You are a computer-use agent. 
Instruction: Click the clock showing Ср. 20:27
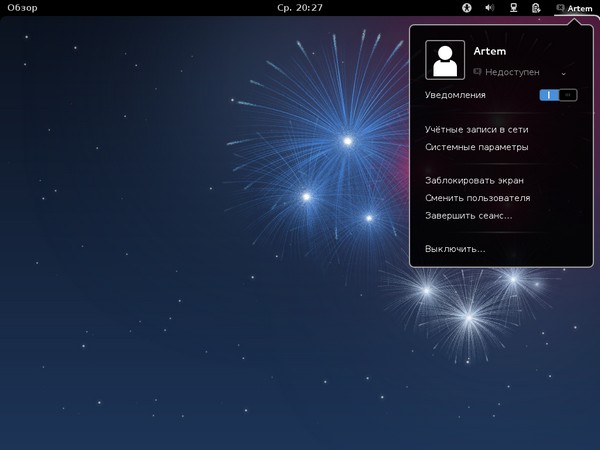(300, 8)
